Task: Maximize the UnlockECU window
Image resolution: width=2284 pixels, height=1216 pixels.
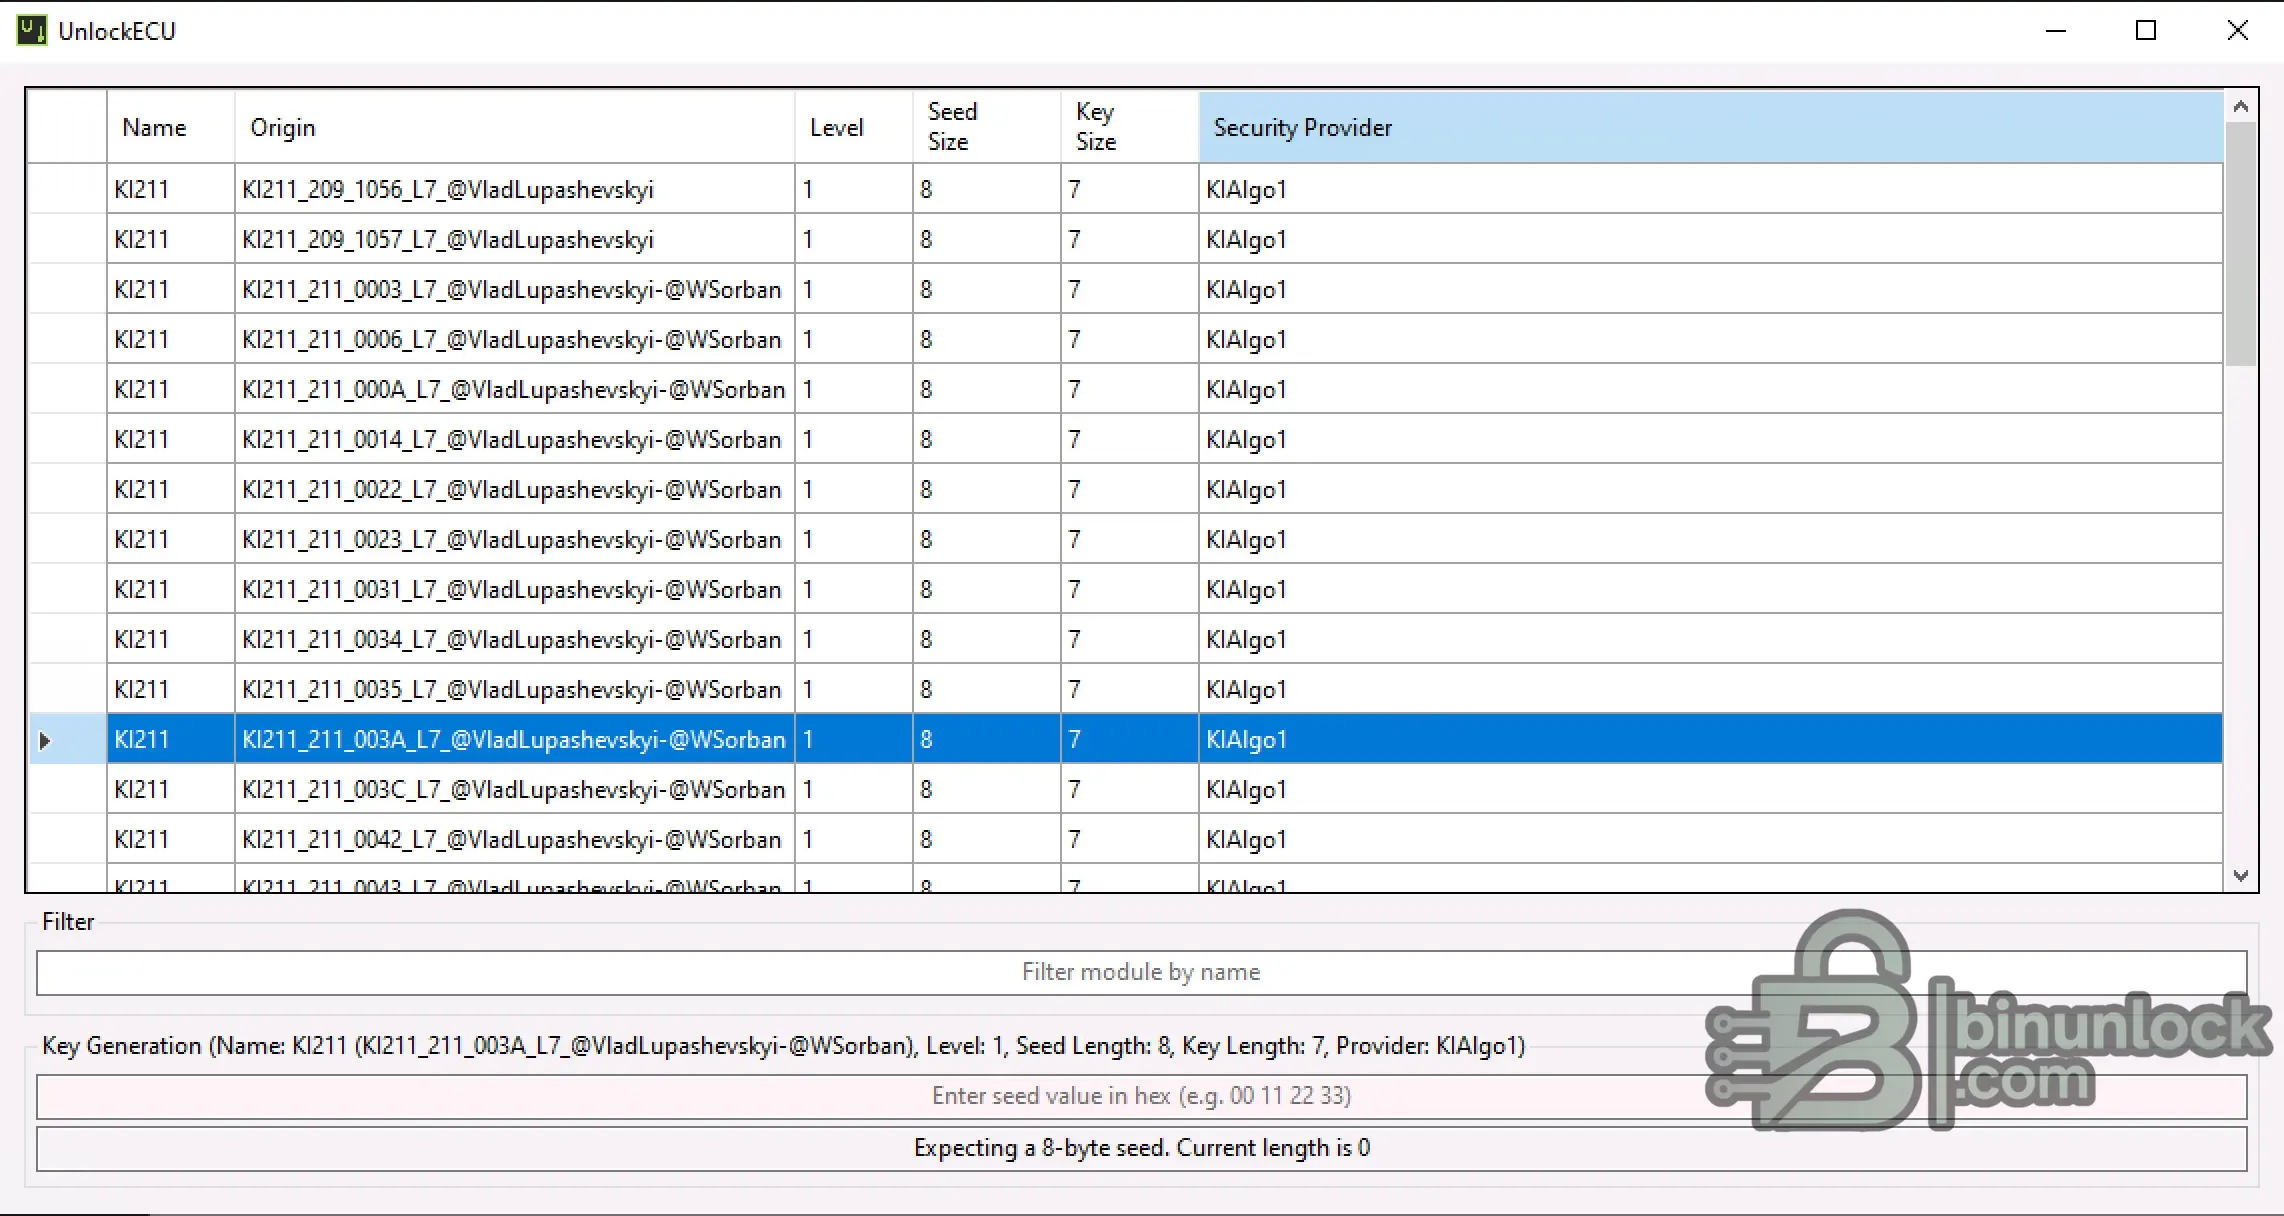Action: [2146, 30]
